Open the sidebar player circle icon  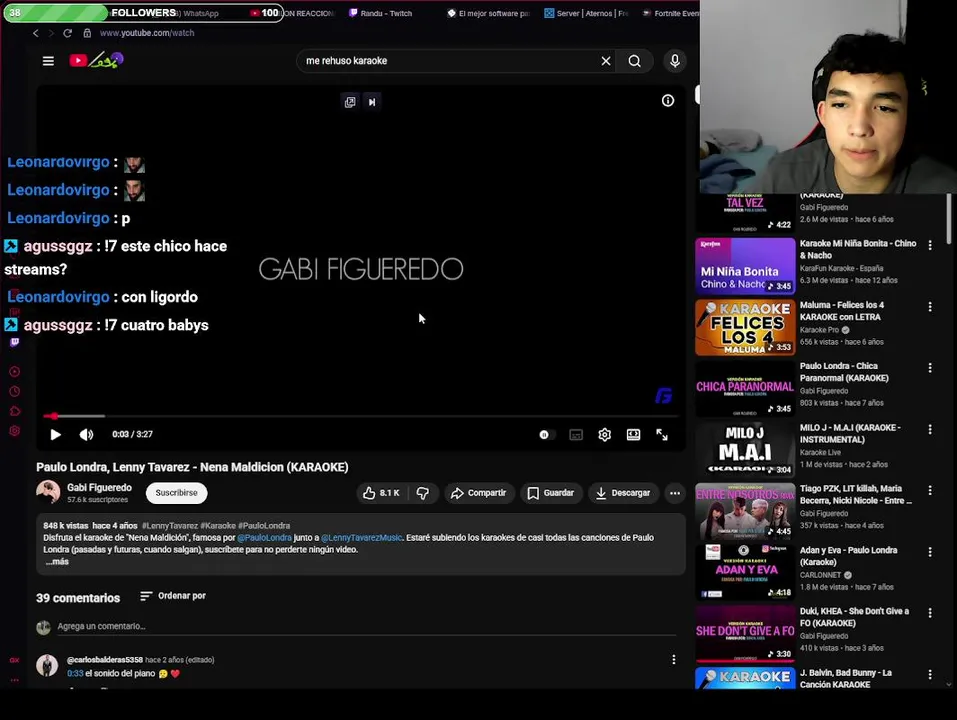15,372
